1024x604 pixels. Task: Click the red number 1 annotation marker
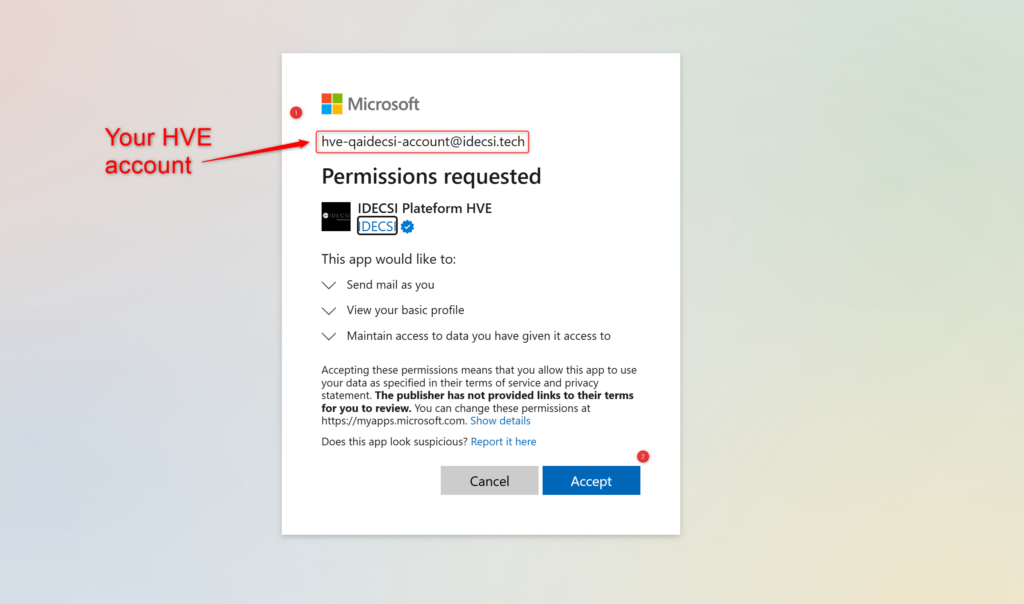pos(295,112)
